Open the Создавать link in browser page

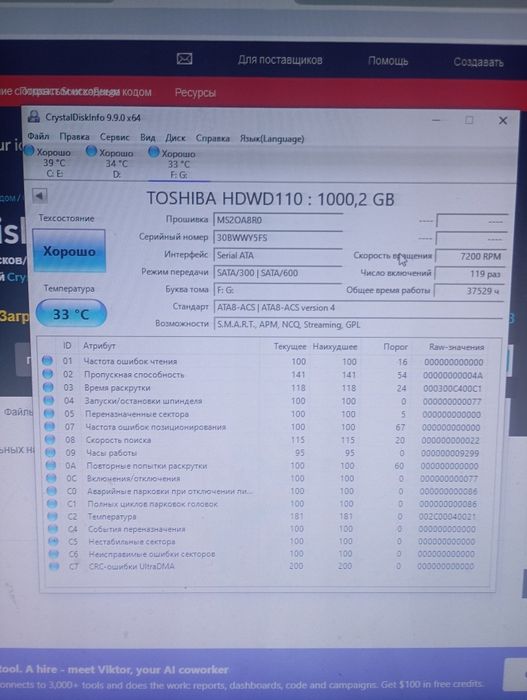pos(478,62)
